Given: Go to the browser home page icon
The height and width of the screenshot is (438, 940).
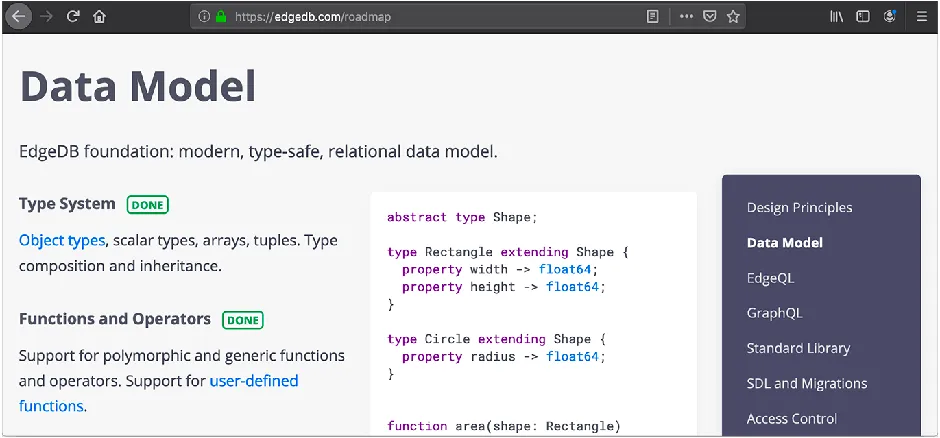Looking at the screenshot, I should (x=100, y=17).
